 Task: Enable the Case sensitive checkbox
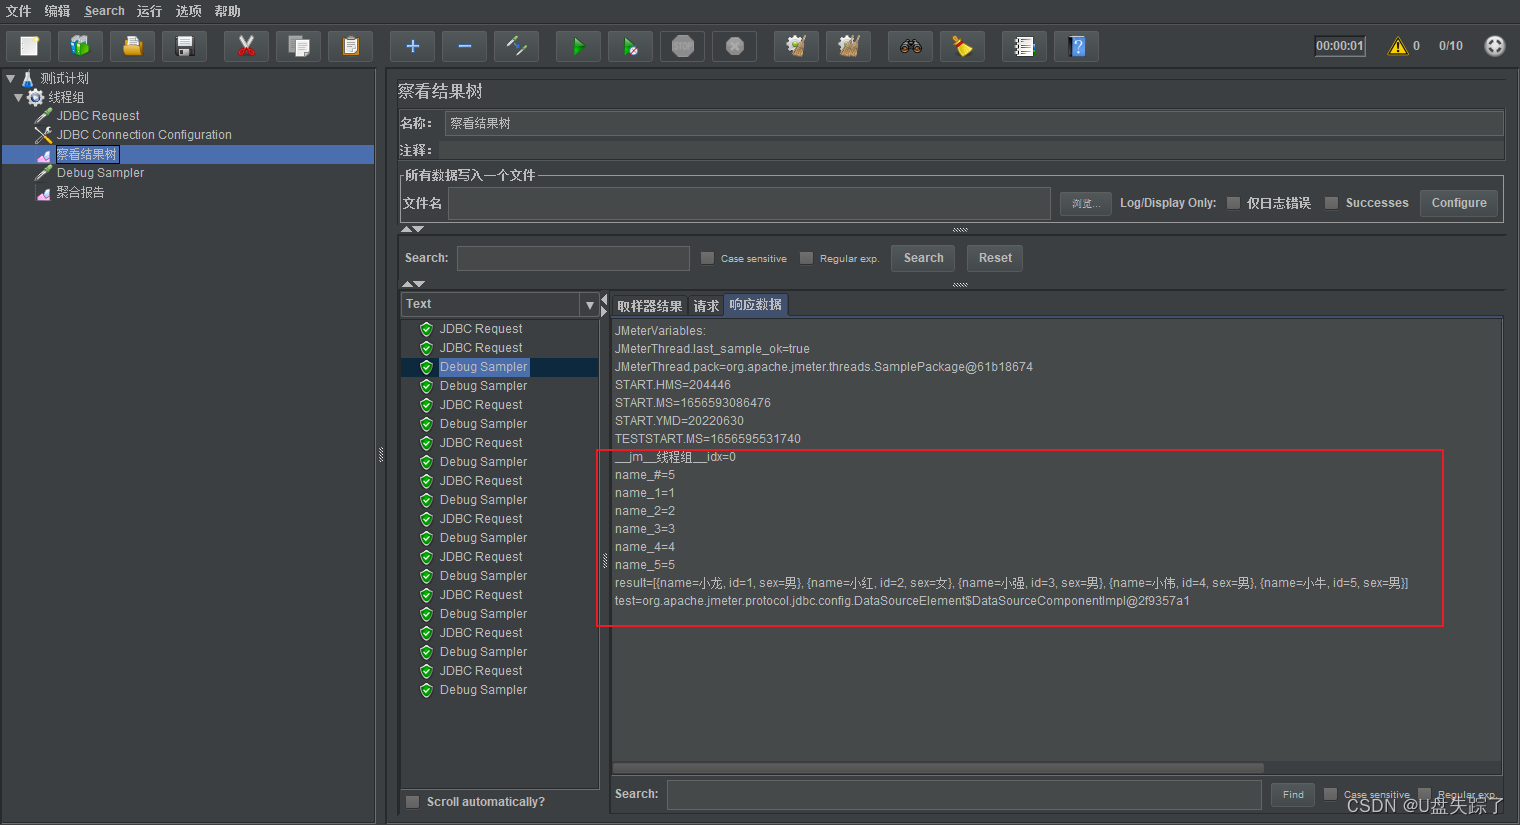click(708, 257)
